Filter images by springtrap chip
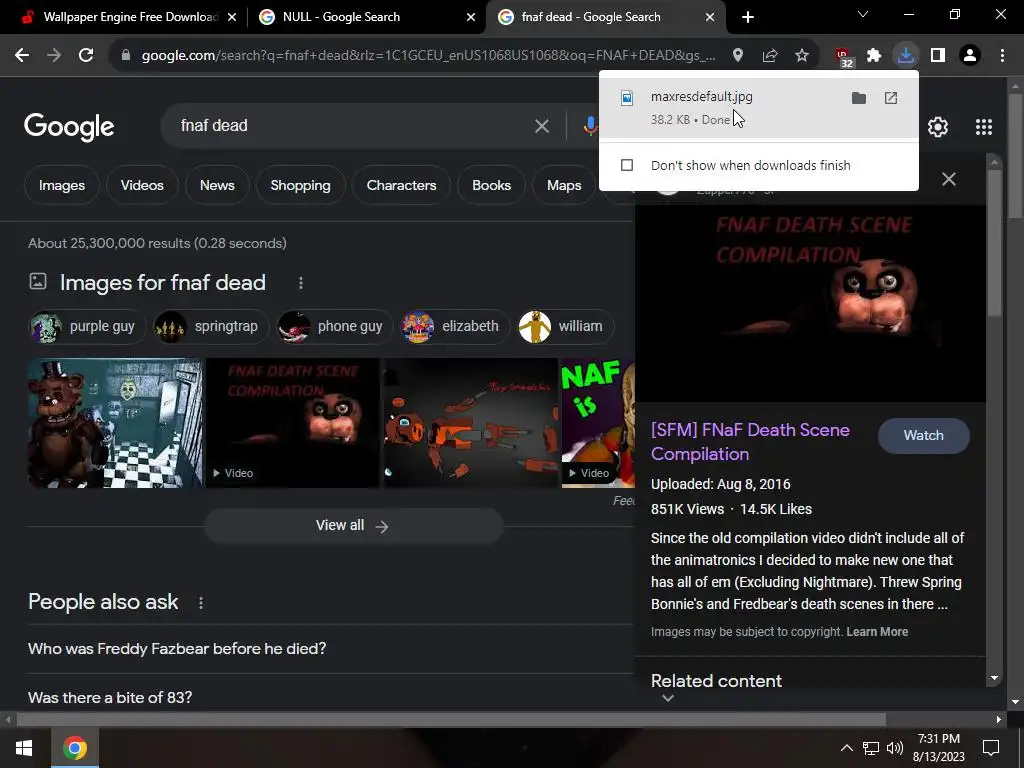 pyautogui.click(x=210, y=327)
